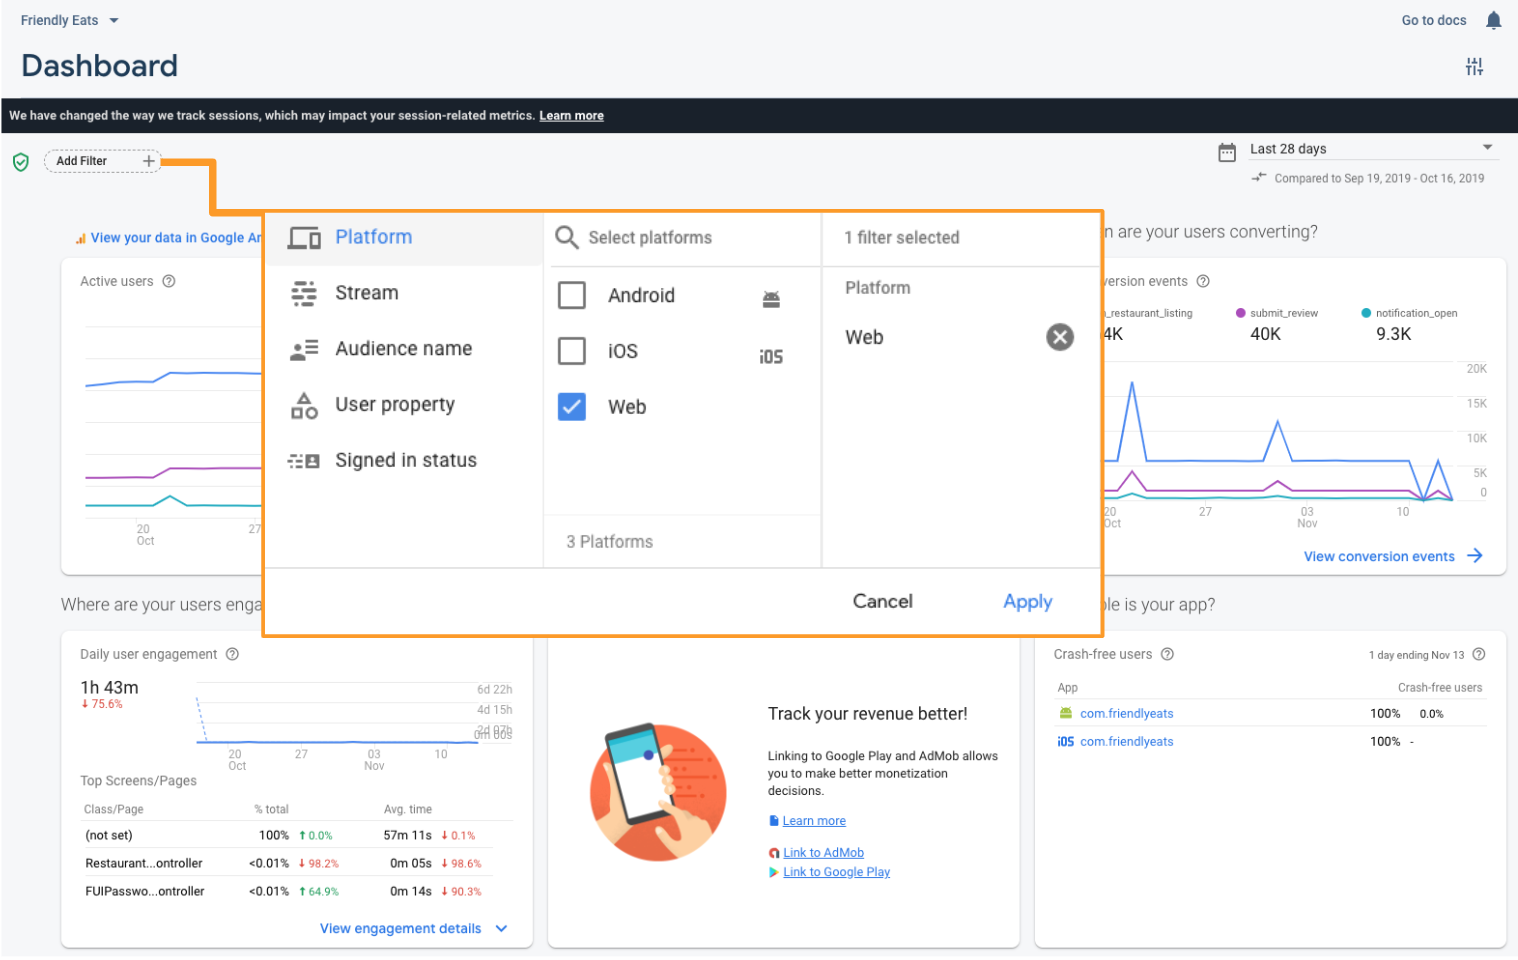
Task: Select the Stream filter category
Action: (403, 293)
